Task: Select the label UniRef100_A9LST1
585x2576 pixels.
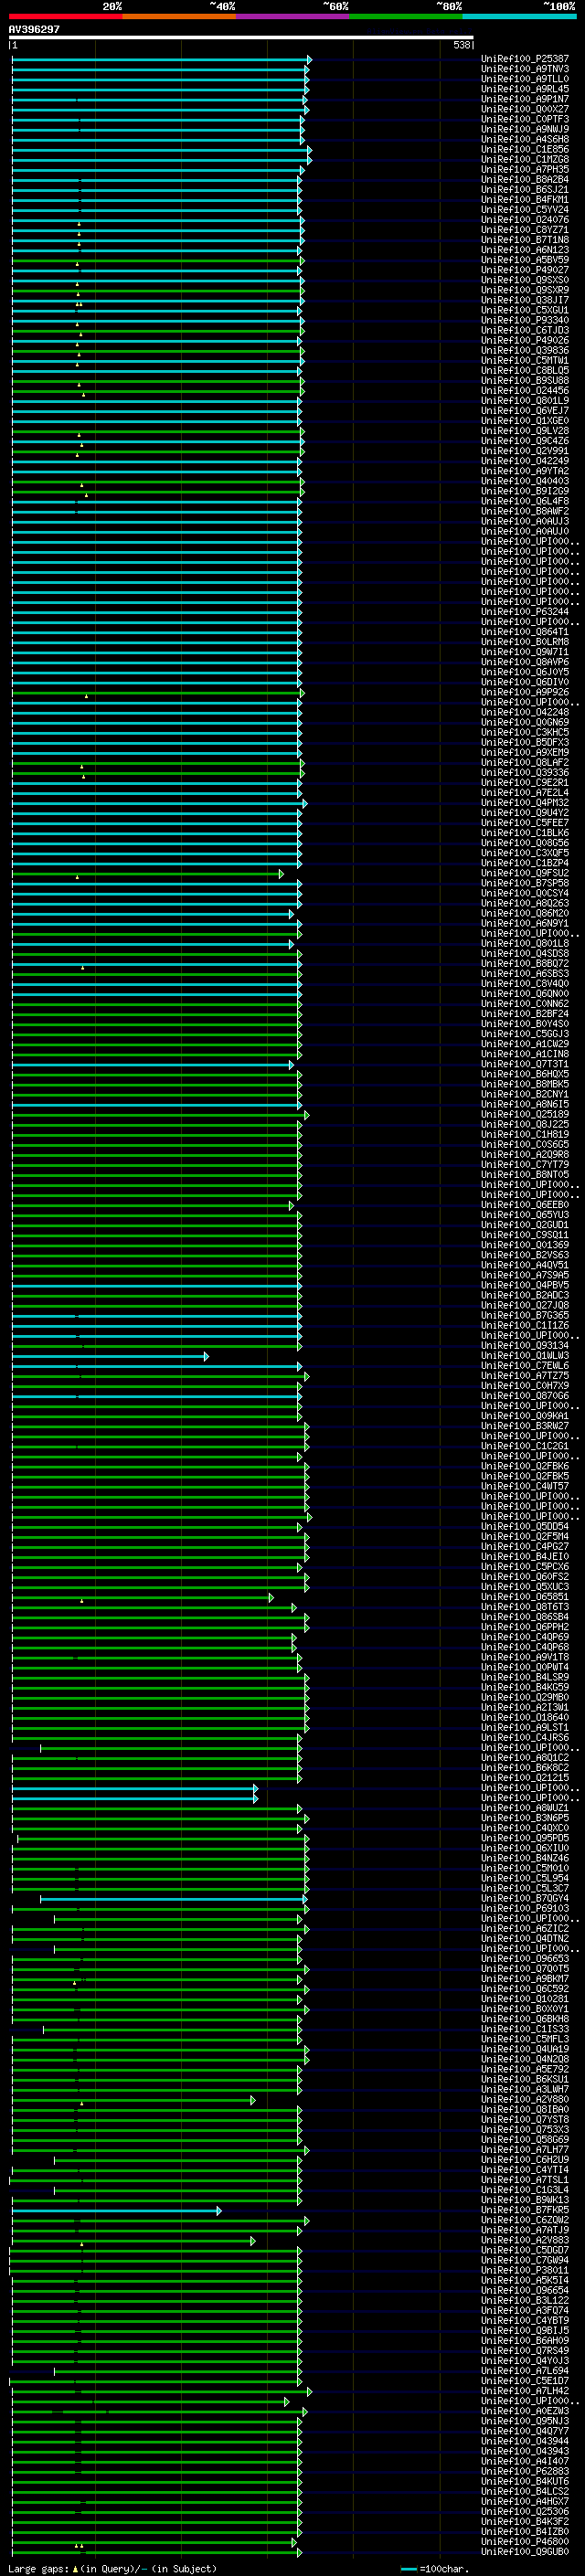Action: click(x=524, y=1727)
